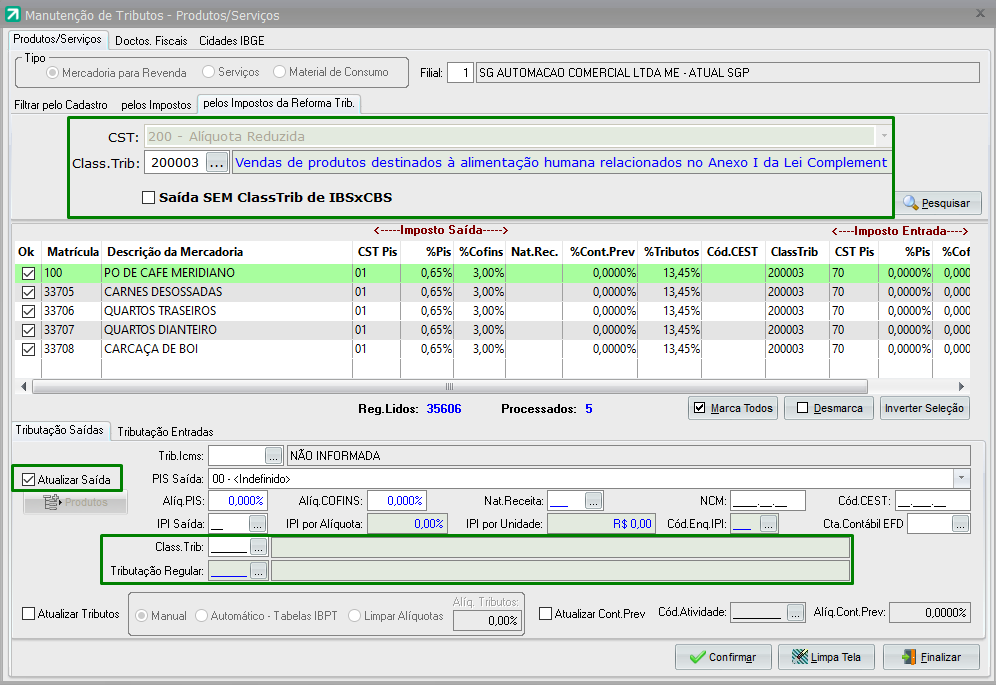Open the Trib.Icms lookup ellipsis button
This screenshot has width=996, height=685.
pyautogui.click(x=274, y=456)
